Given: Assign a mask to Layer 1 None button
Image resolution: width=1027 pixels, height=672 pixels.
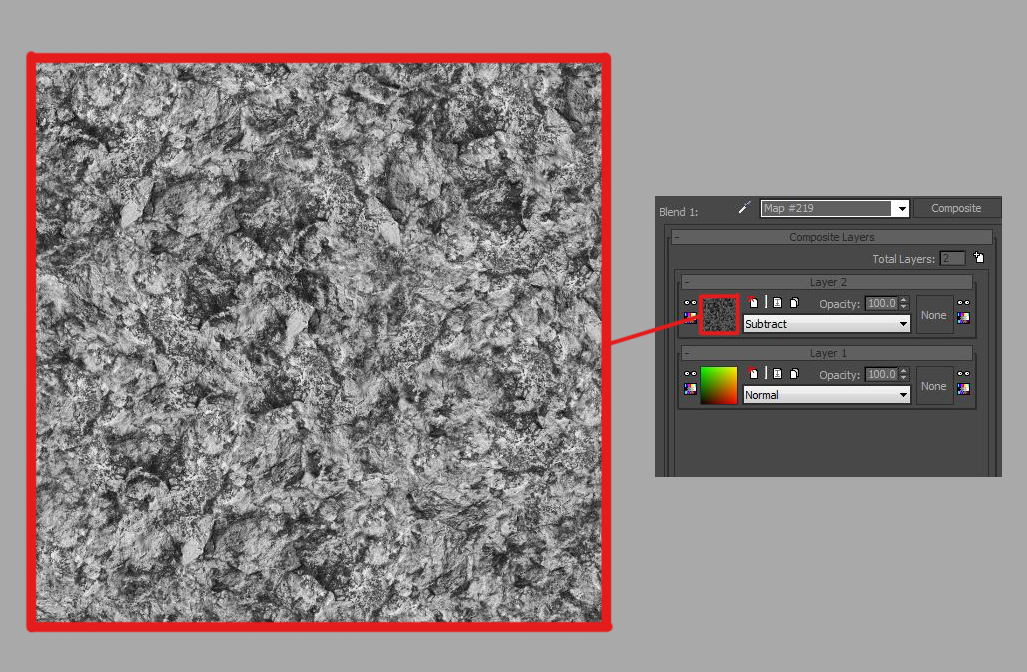Looking at the screenshot, I should click(933, 386).
